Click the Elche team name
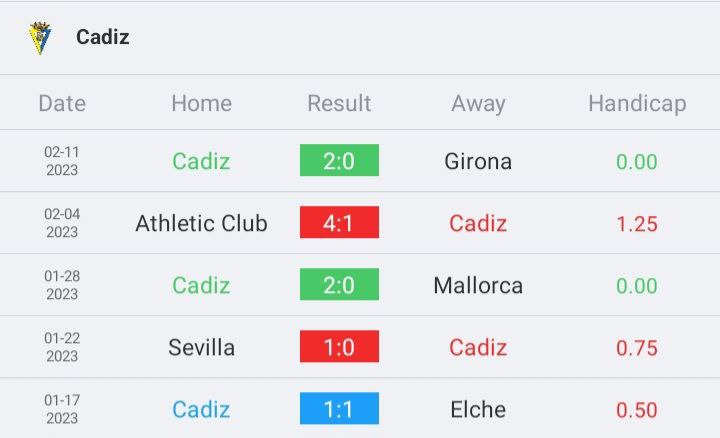 click(478, 409)
